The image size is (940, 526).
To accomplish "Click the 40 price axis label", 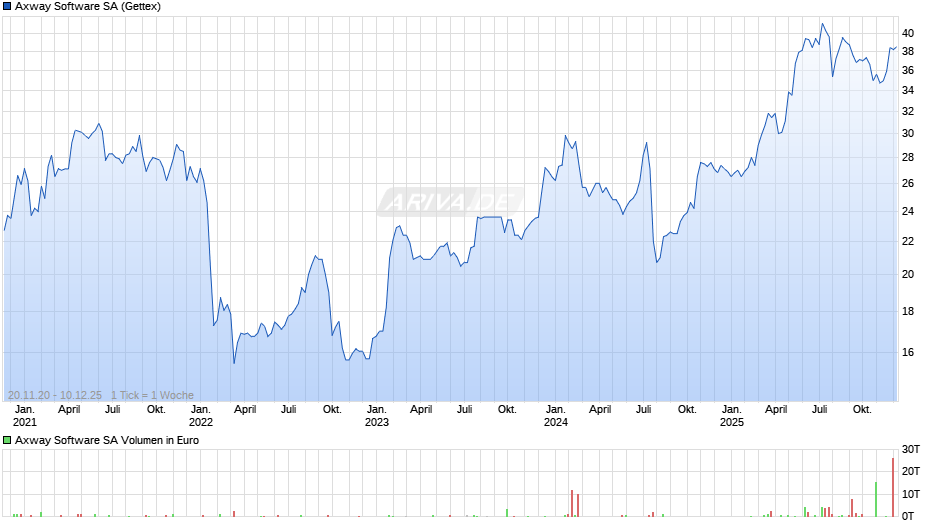I will point(908,34).
